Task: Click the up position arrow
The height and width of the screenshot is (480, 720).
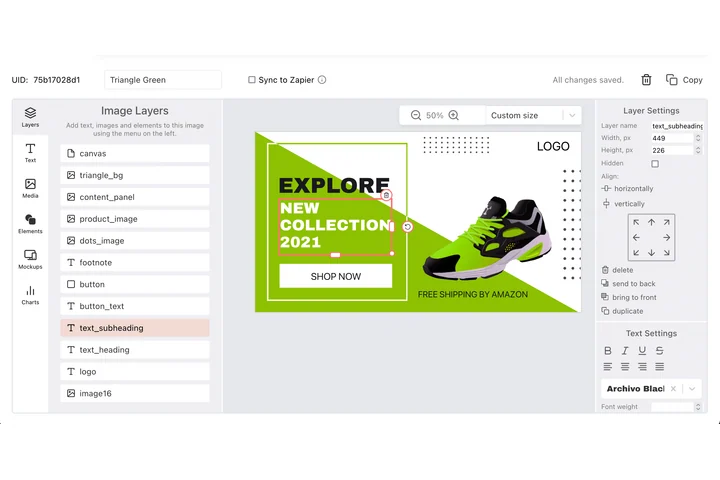Action: 651,222
